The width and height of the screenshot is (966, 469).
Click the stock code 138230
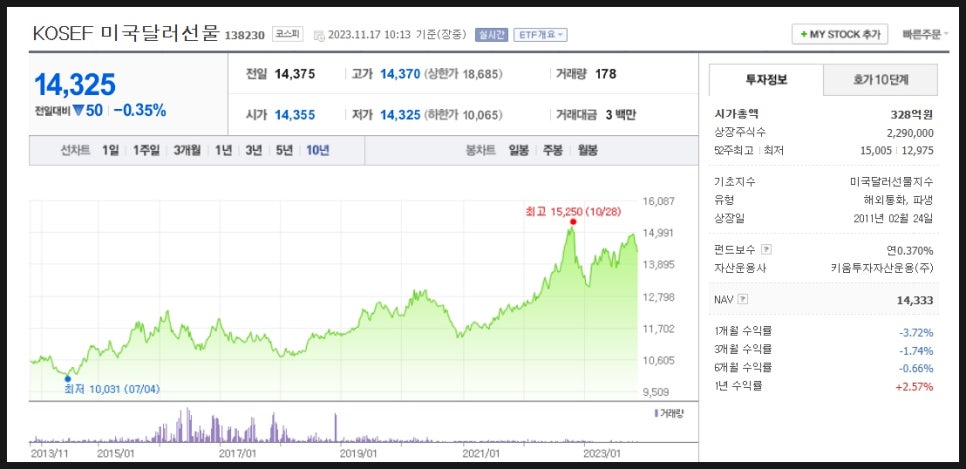point(245,36)
